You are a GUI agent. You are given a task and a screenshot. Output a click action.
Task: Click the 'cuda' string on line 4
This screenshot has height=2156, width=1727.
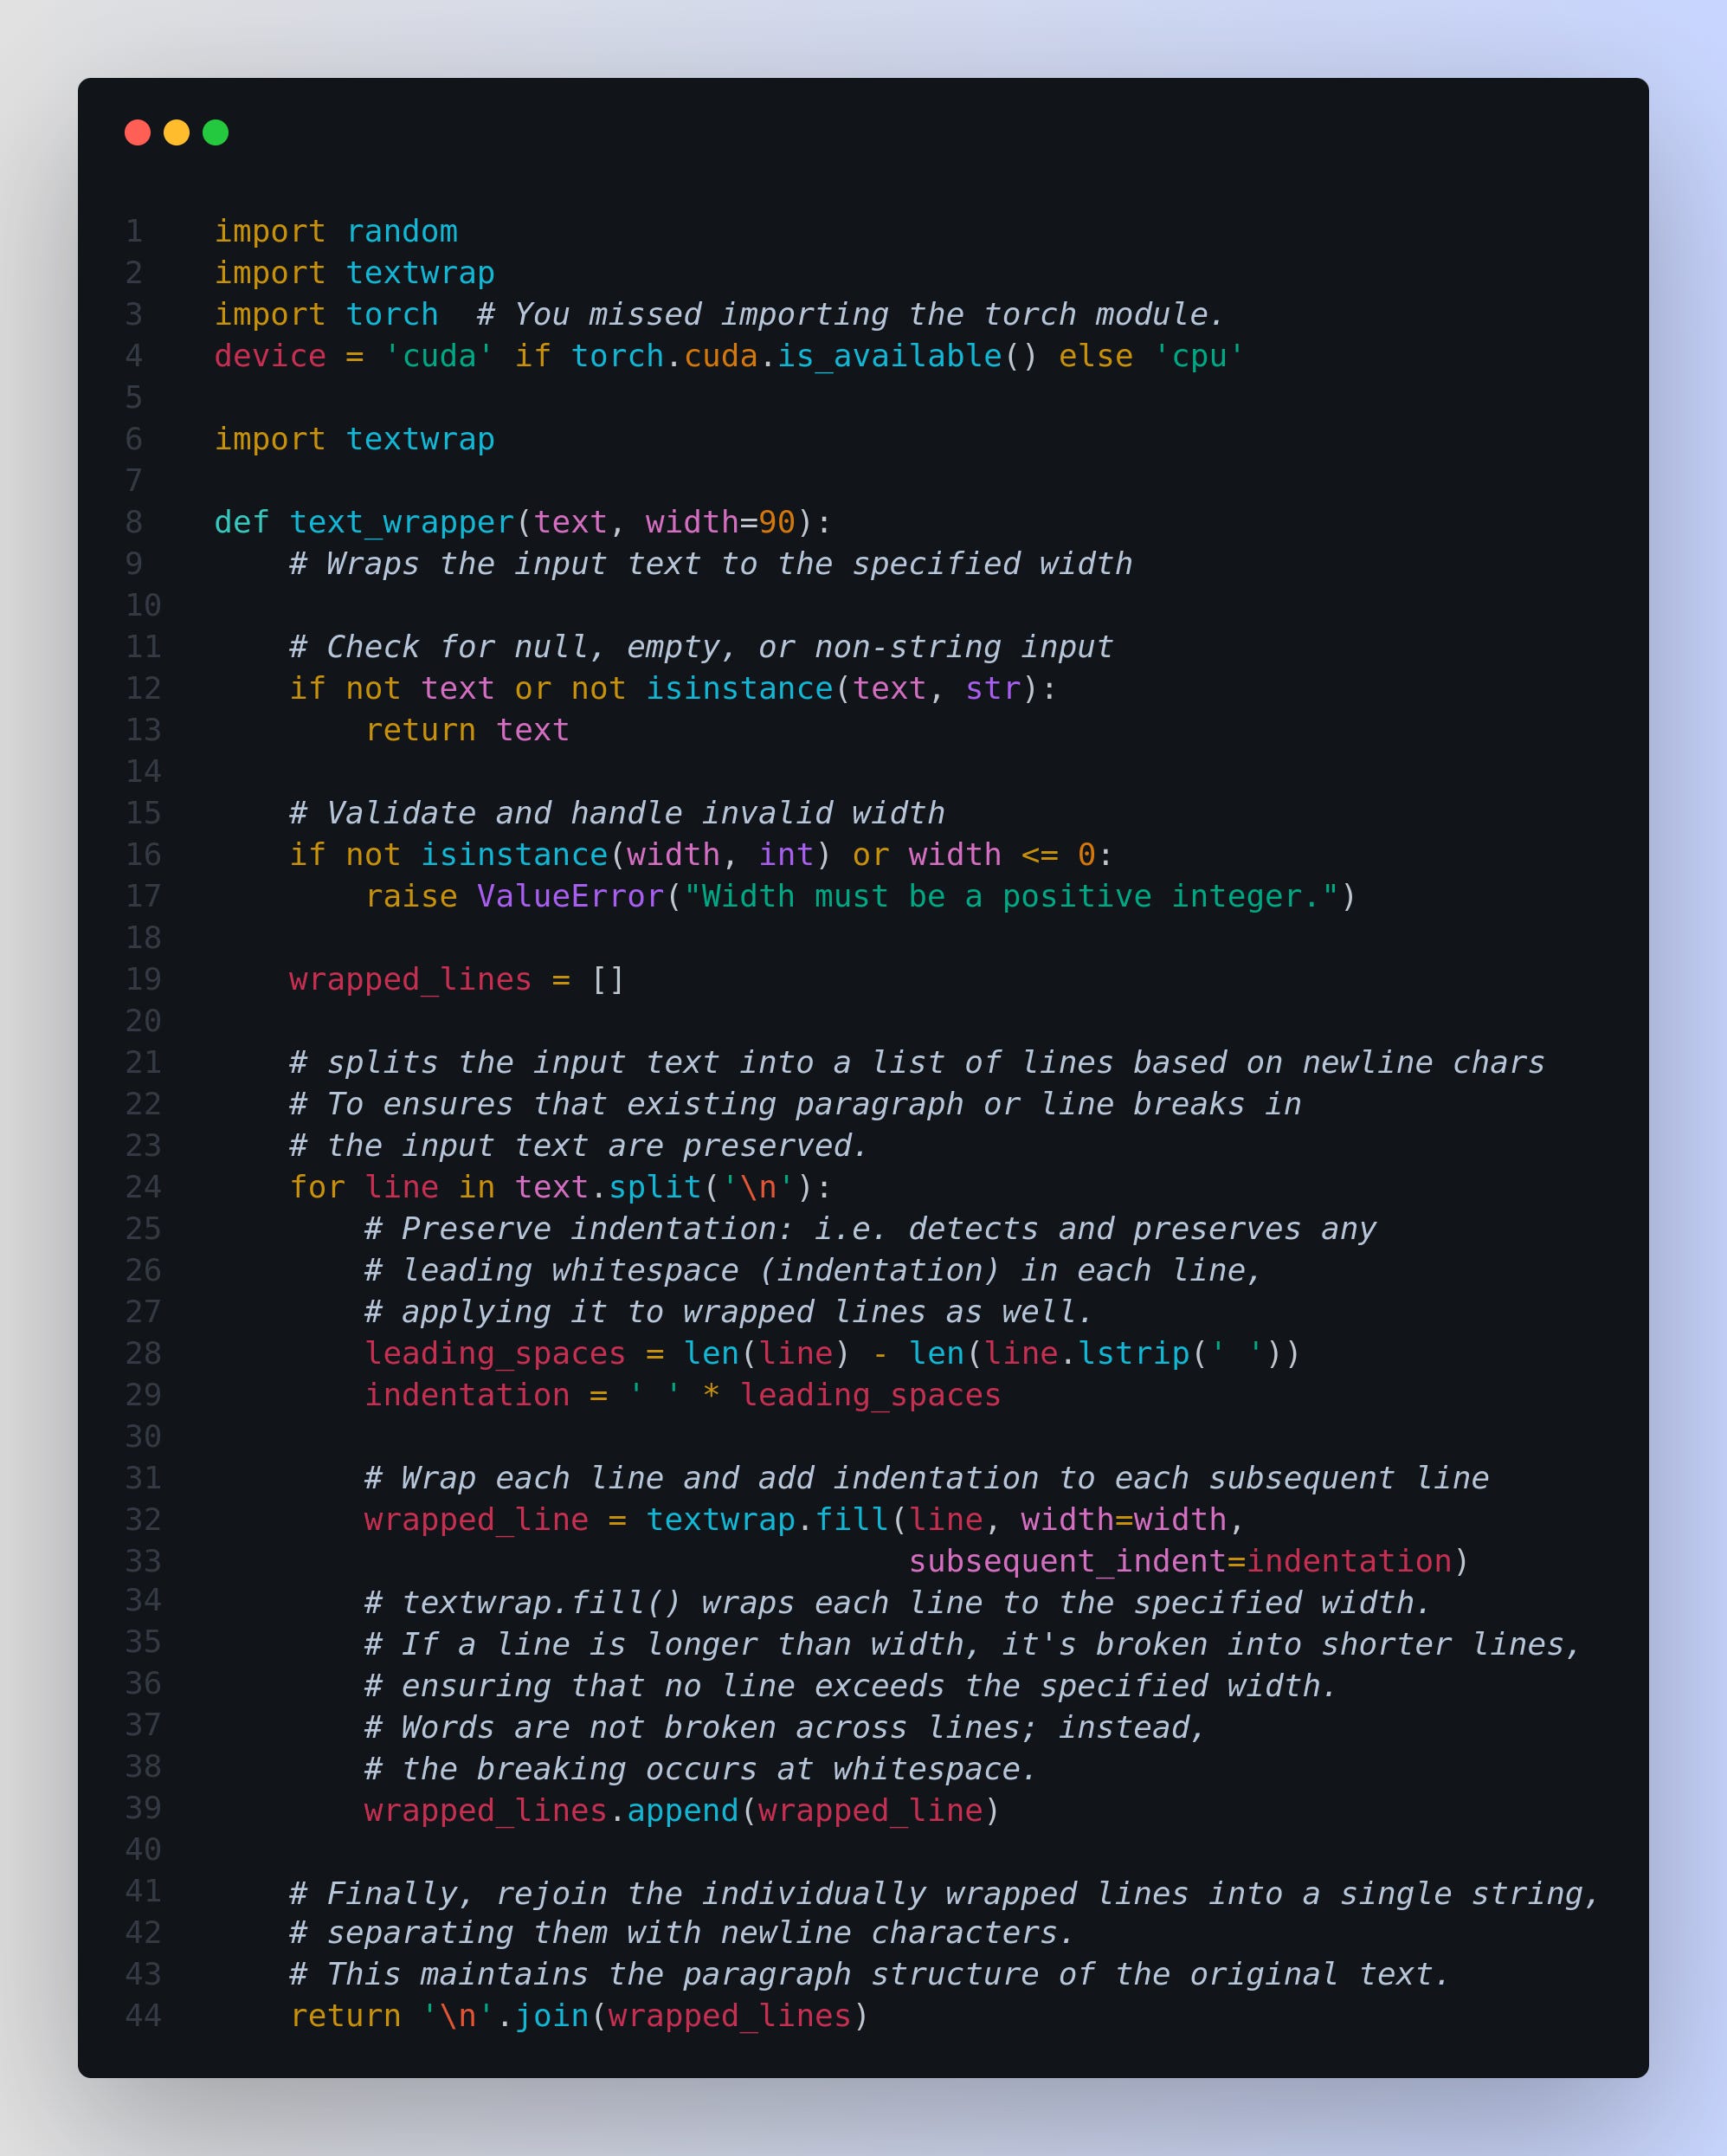click(439, 356)
